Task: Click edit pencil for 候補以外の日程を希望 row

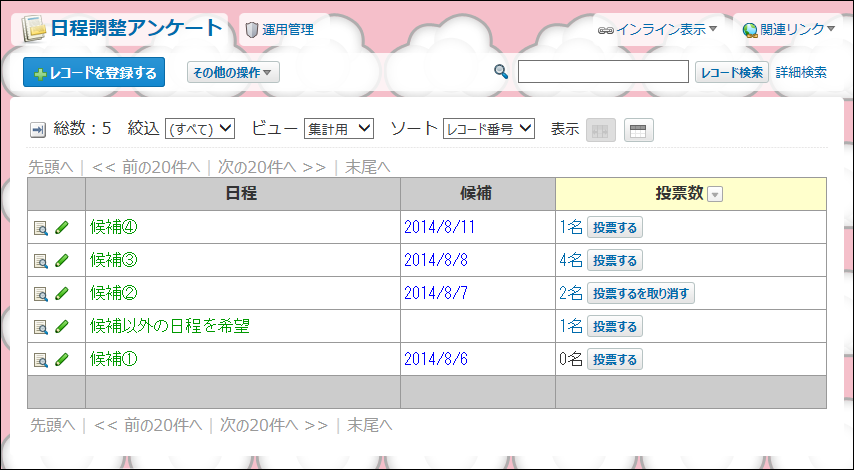Action: (62, 327)
